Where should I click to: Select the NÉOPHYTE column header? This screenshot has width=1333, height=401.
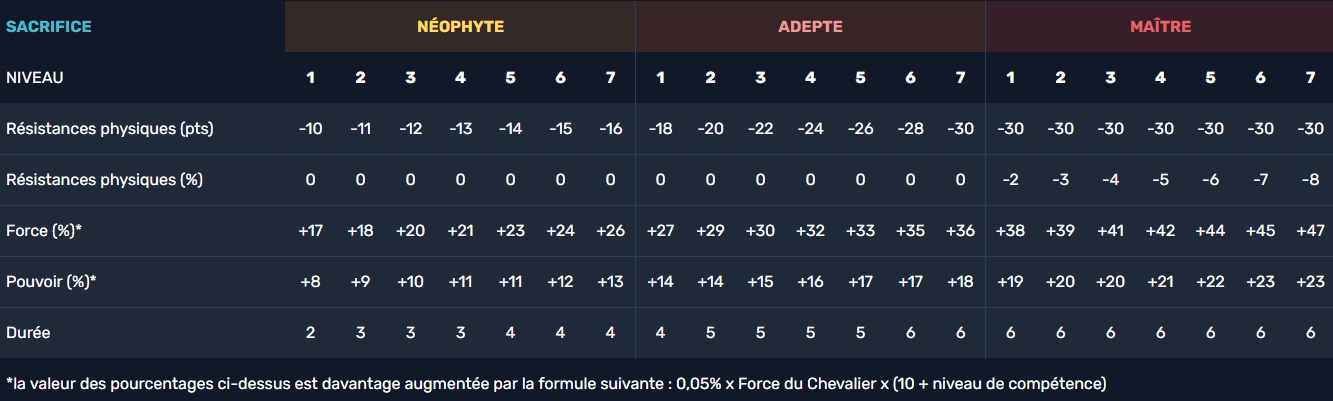460,27
